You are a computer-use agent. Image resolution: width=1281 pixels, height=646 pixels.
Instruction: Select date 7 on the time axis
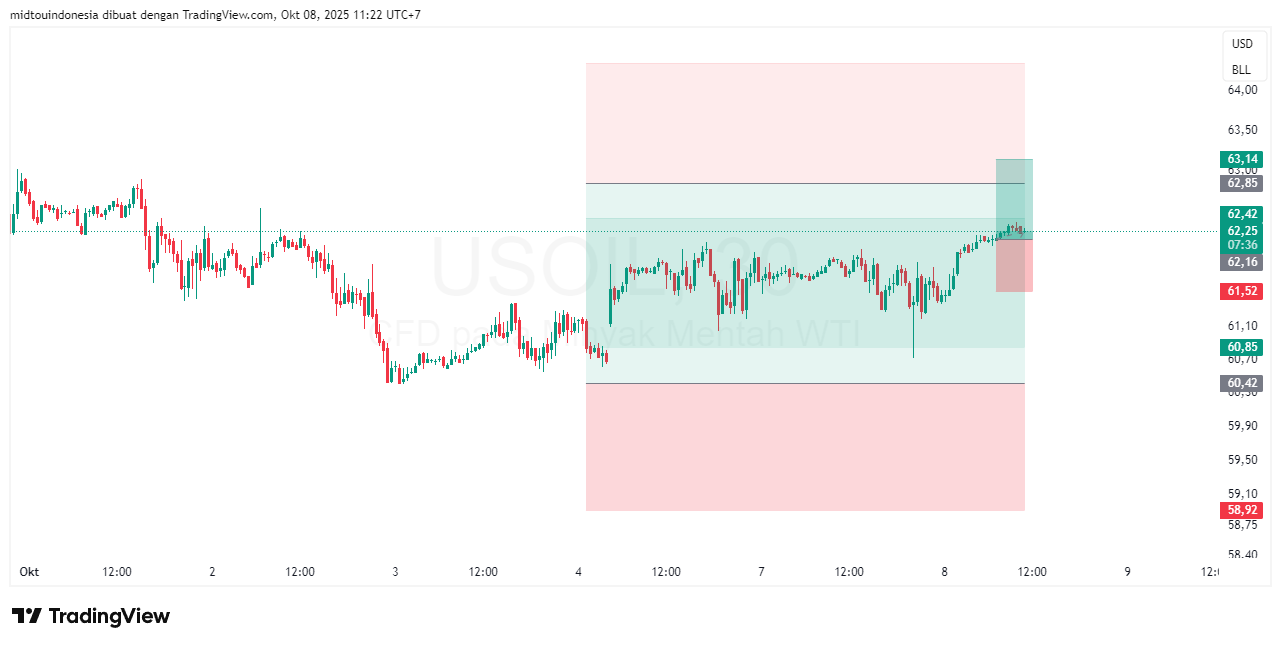click(x=762, y=572)
